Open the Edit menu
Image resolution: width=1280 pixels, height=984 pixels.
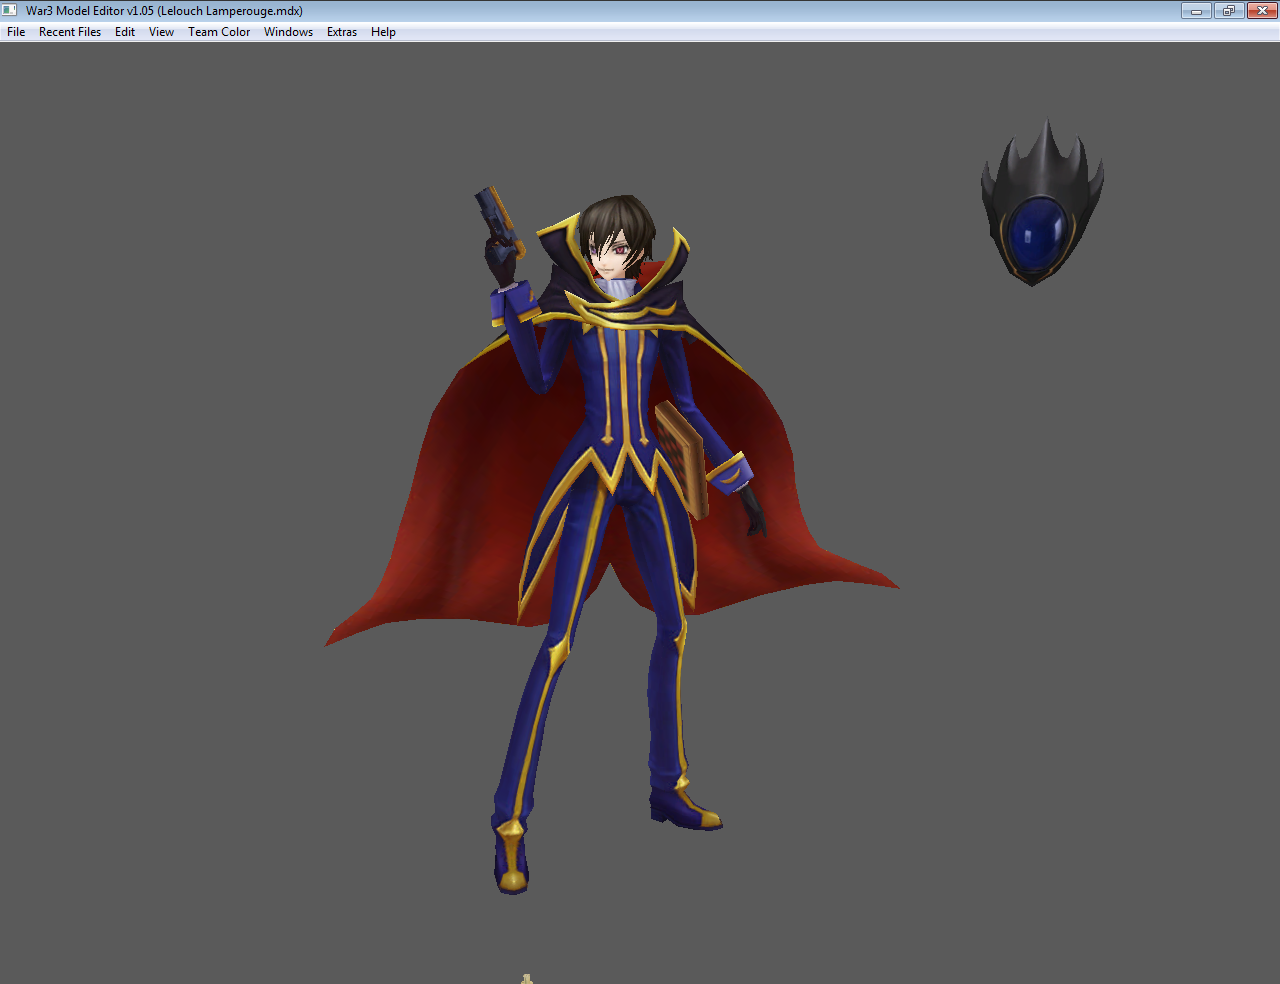point(125,32)
